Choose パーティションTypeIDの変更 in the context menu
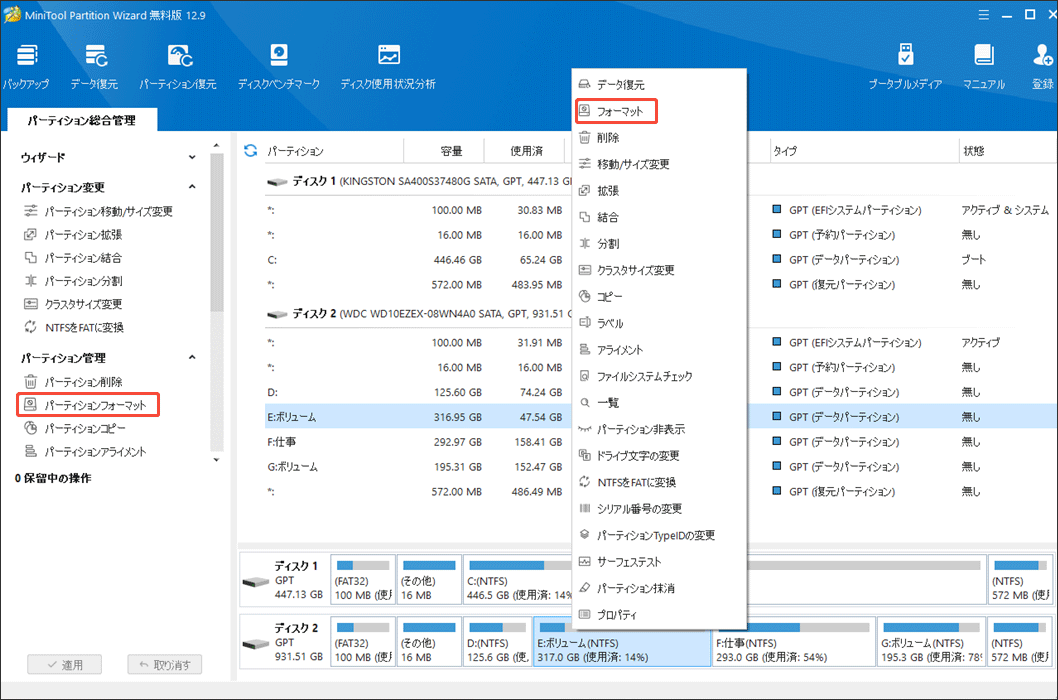The image size is (1058, 700). 659,535
